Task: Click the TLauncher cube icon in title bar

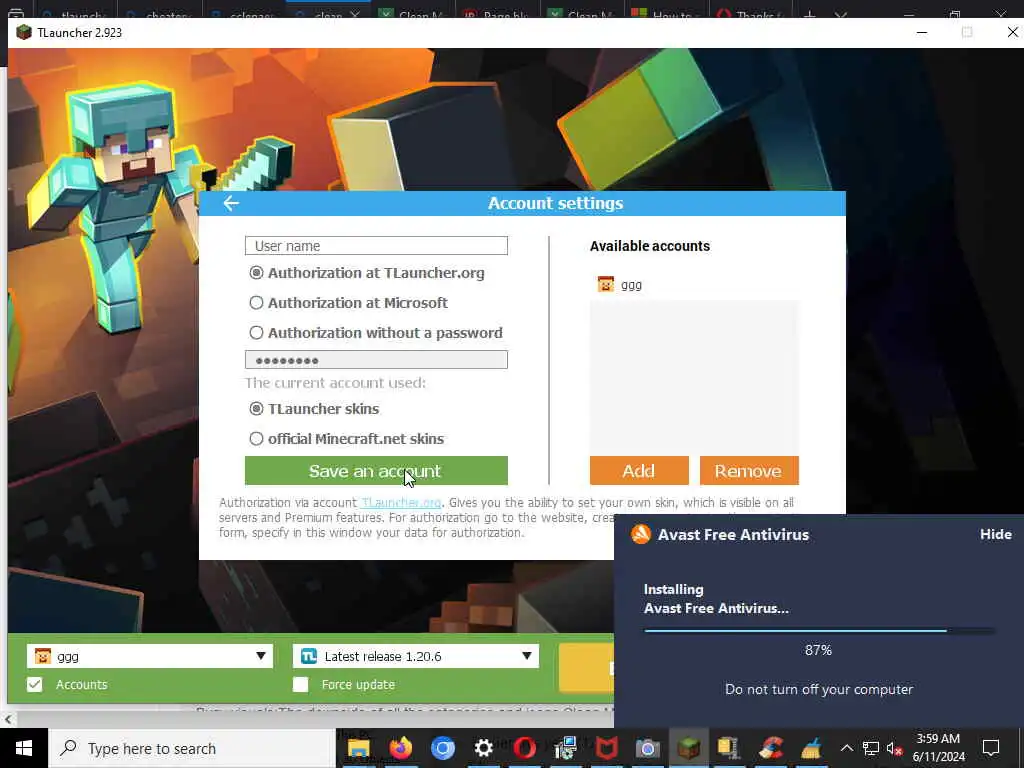Action: (24, 33)
